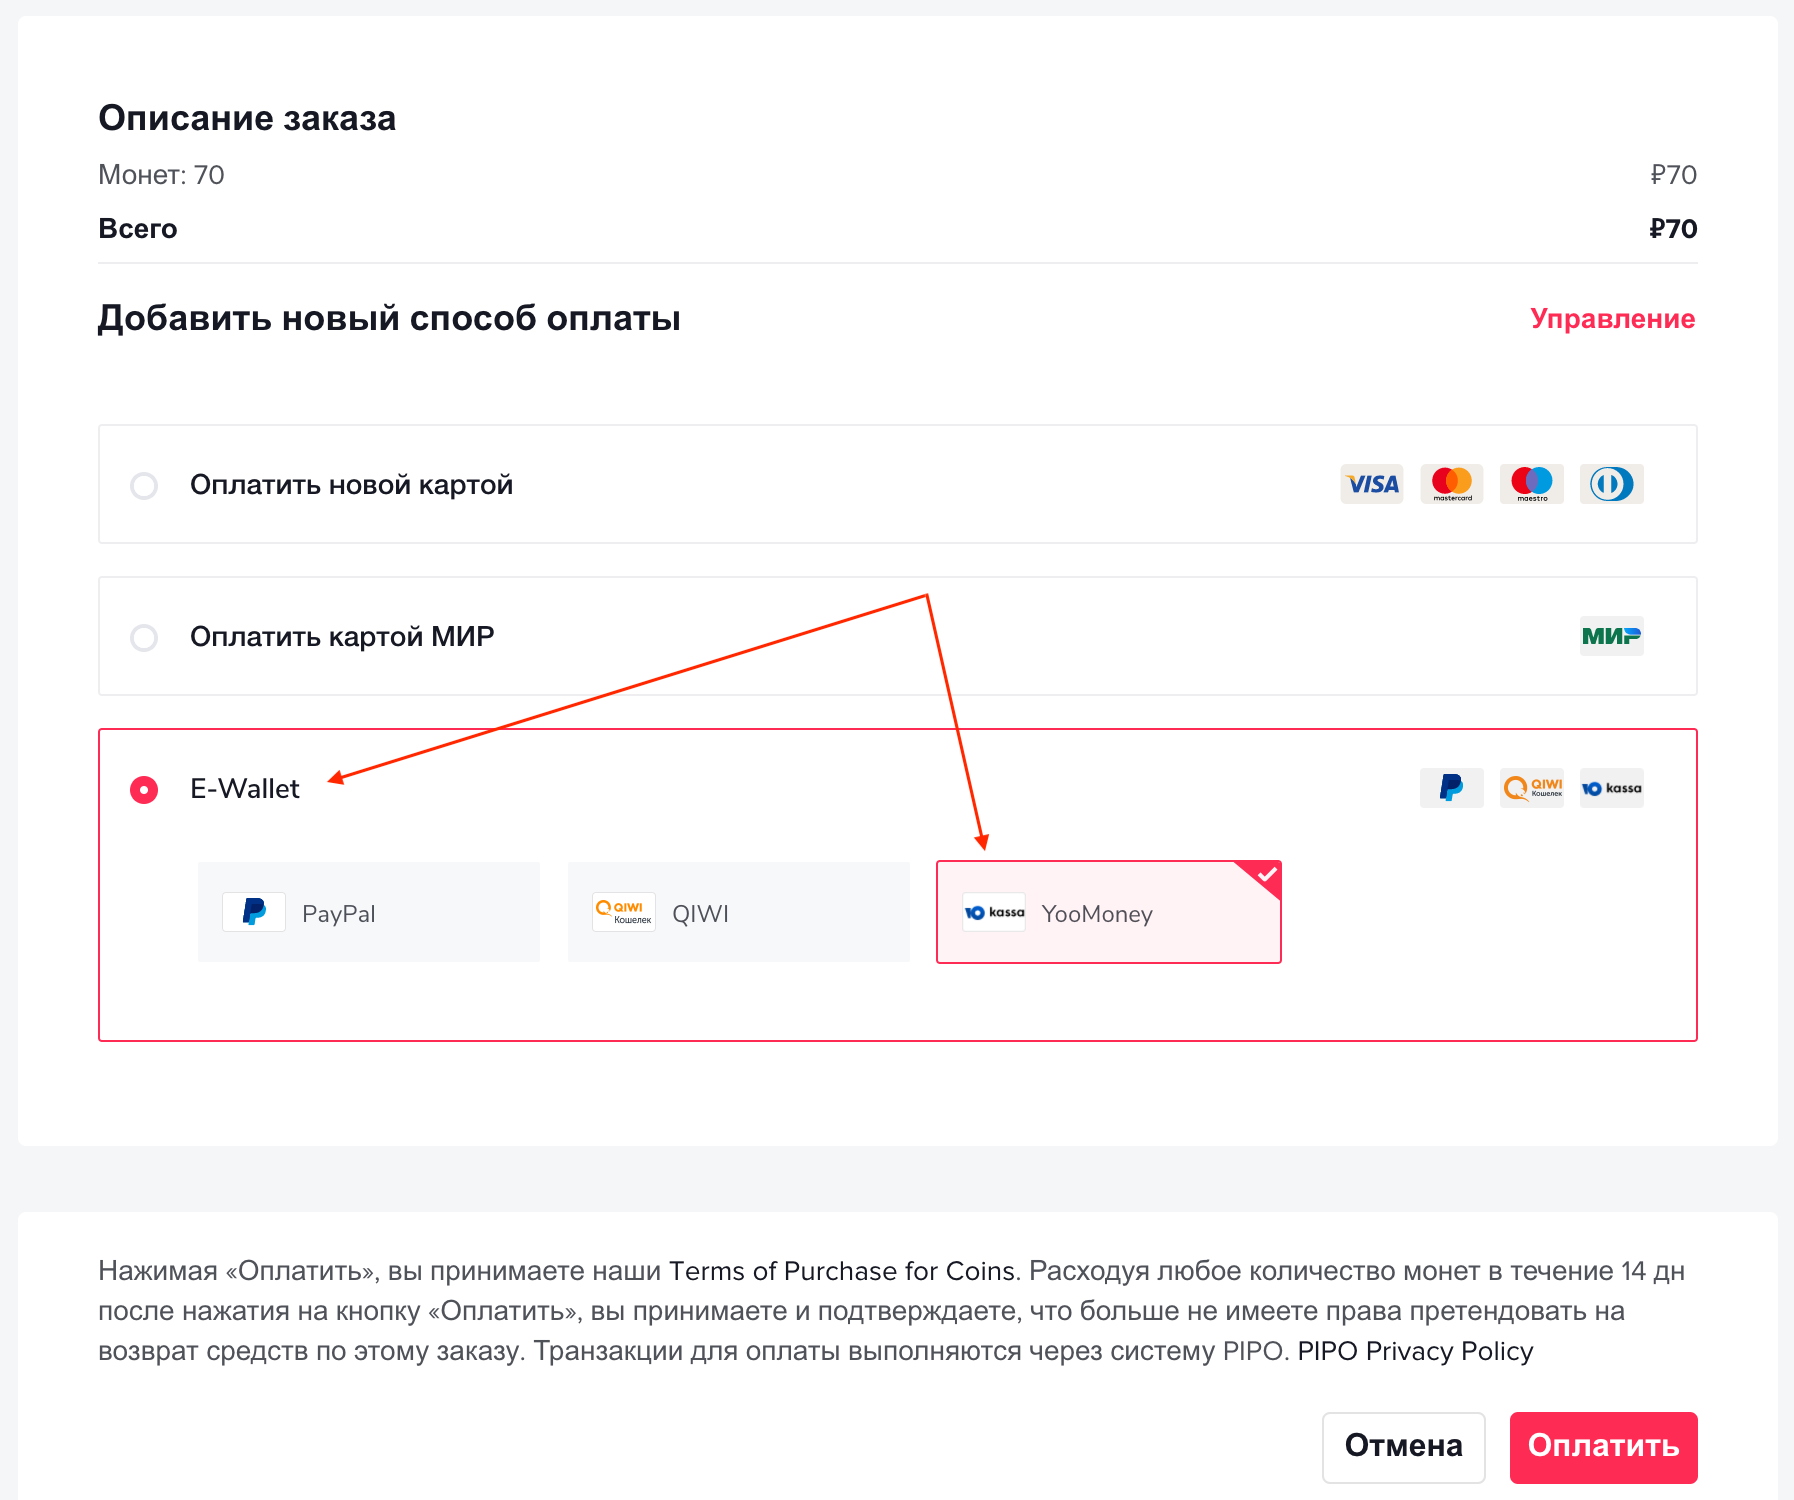Open the "Управление" link
The height and width of the screenshot is (1500, 1794).
click(1612, 319)
